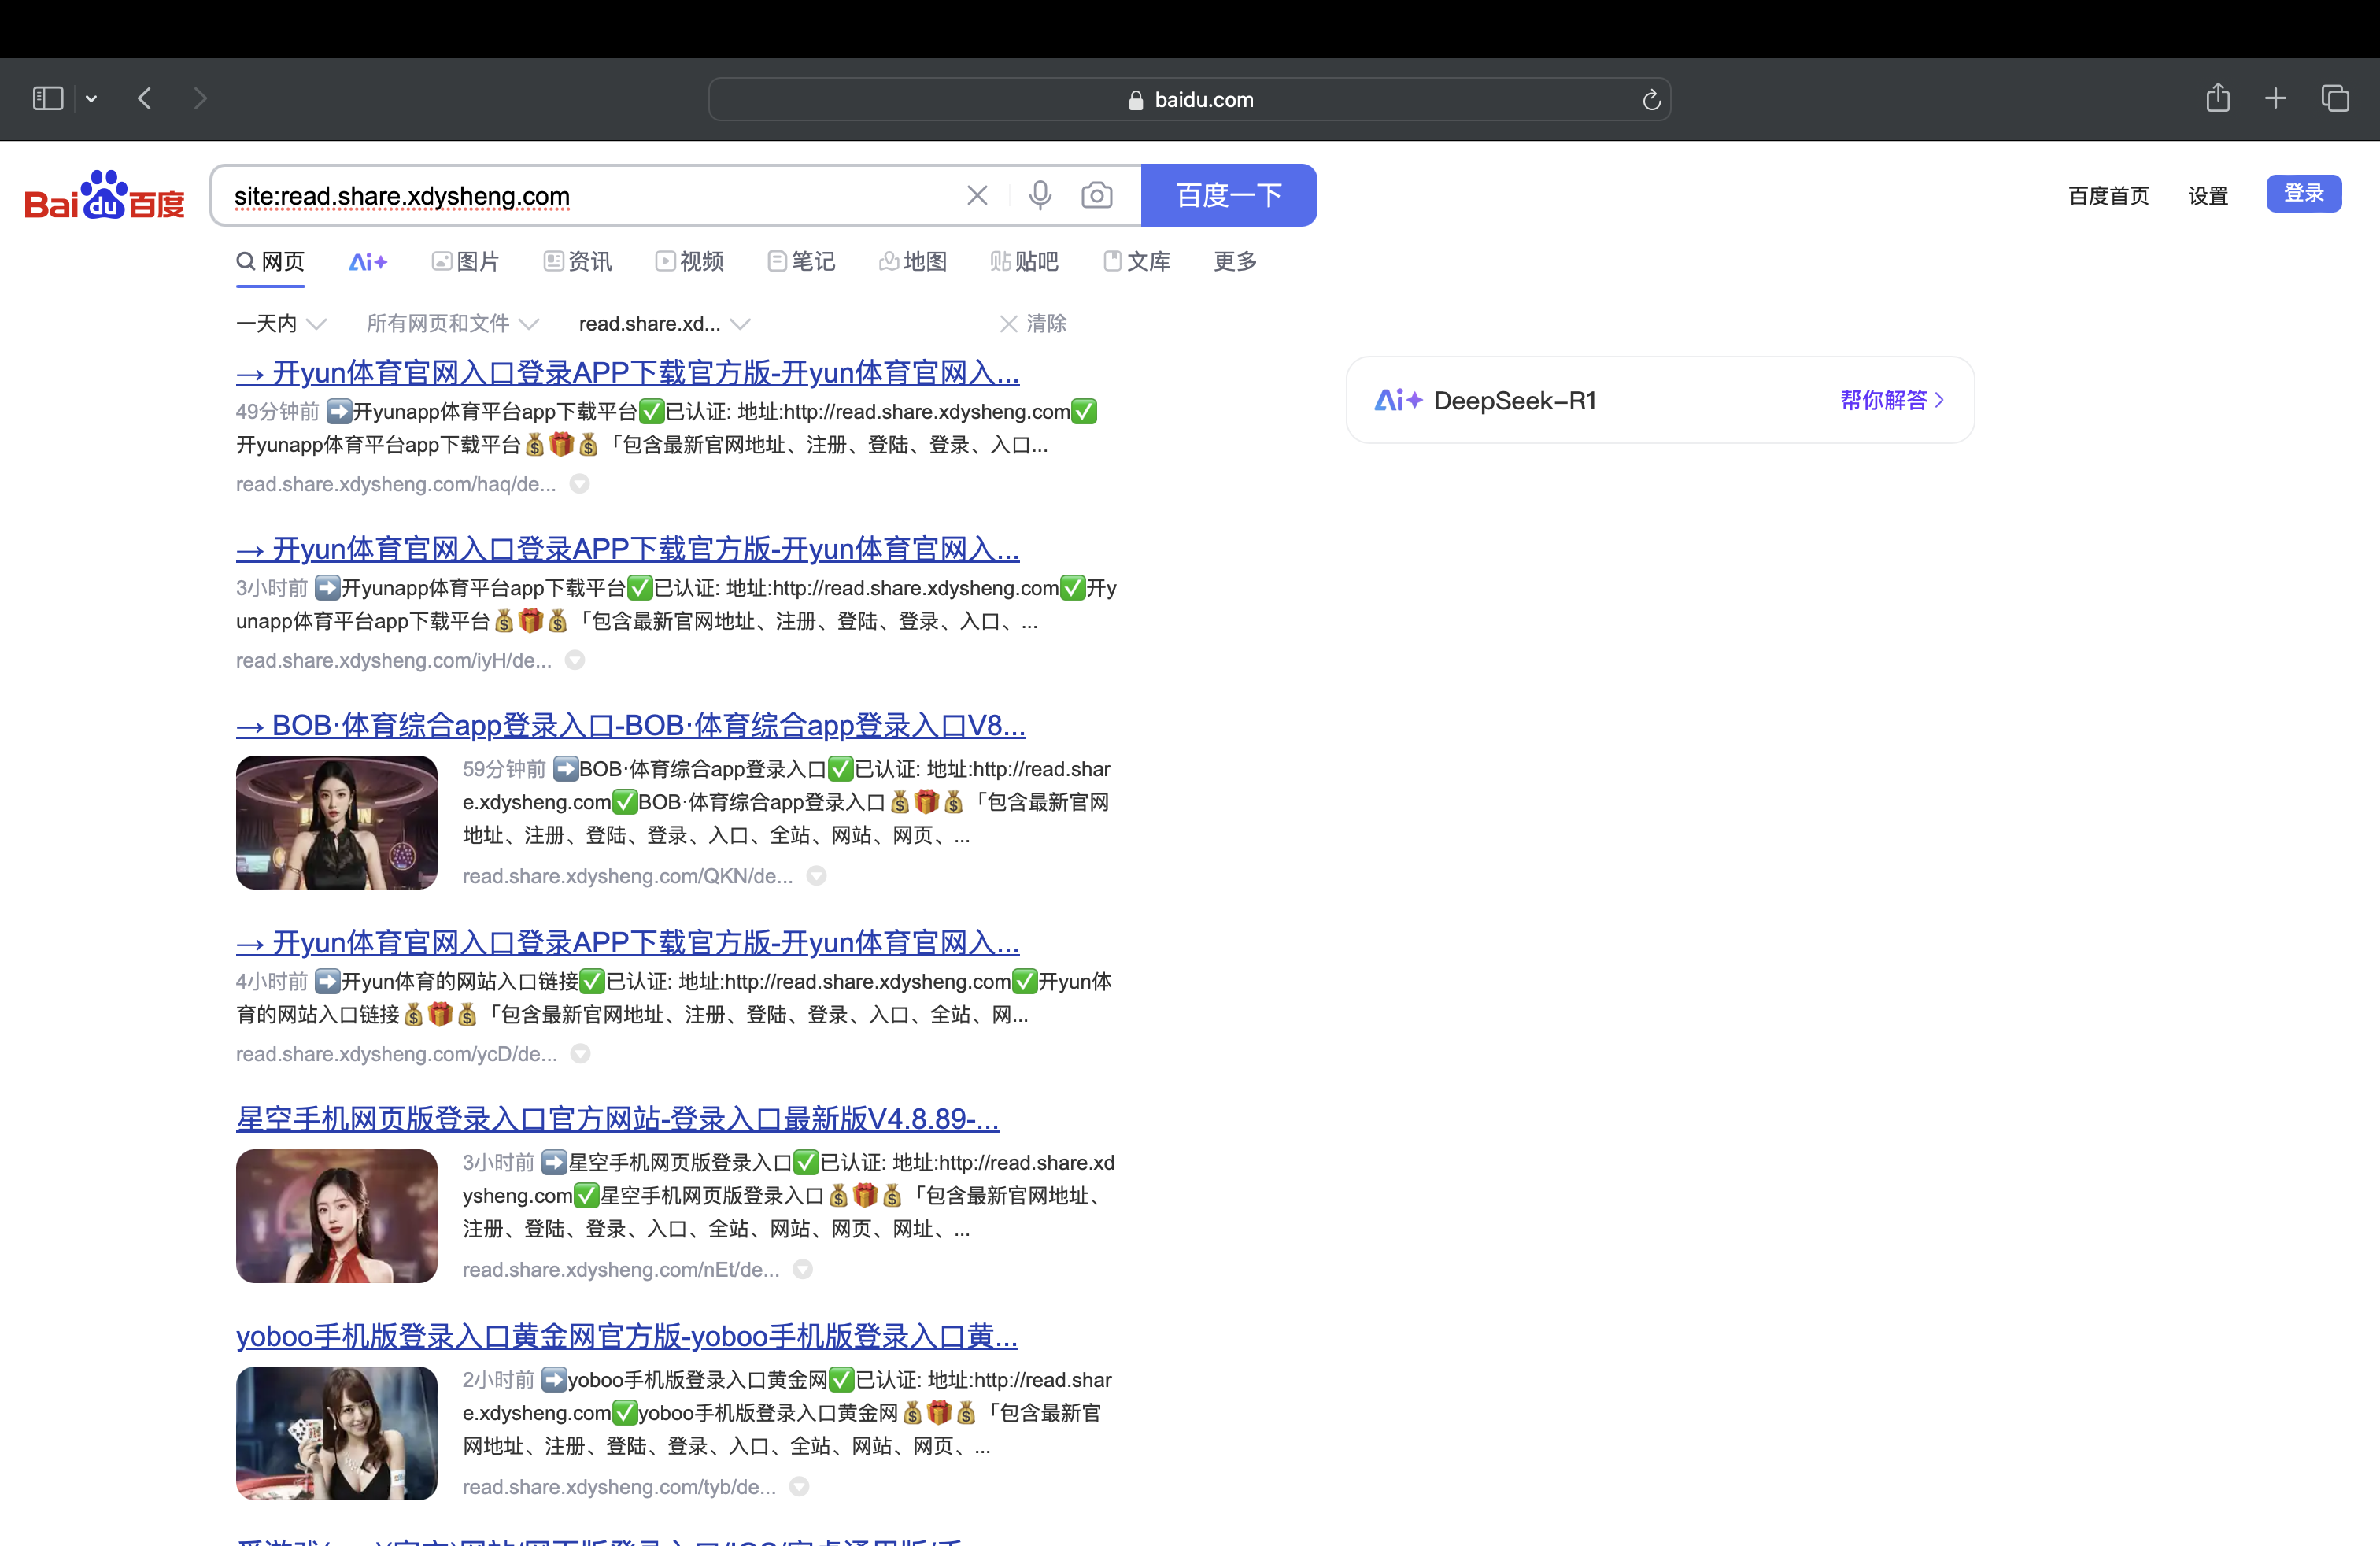Screen dimensions: 2380x1546
Task: Expand the read.share.xd... site filter dropdown
Action: (664, 323)
